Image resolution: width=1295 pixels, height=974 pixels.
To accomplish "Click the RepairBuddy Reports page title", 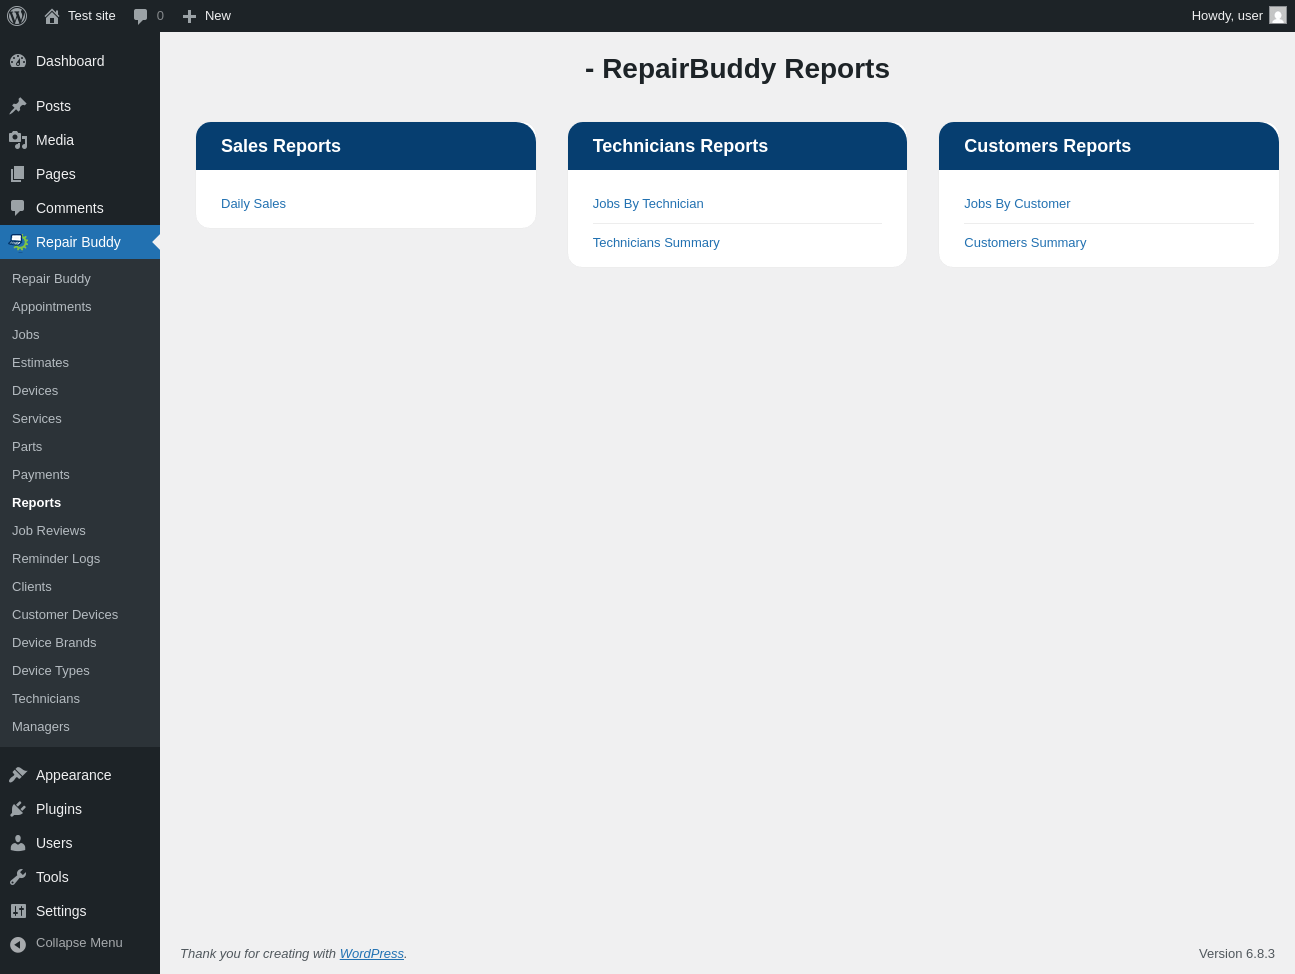I will pos(737,69).
